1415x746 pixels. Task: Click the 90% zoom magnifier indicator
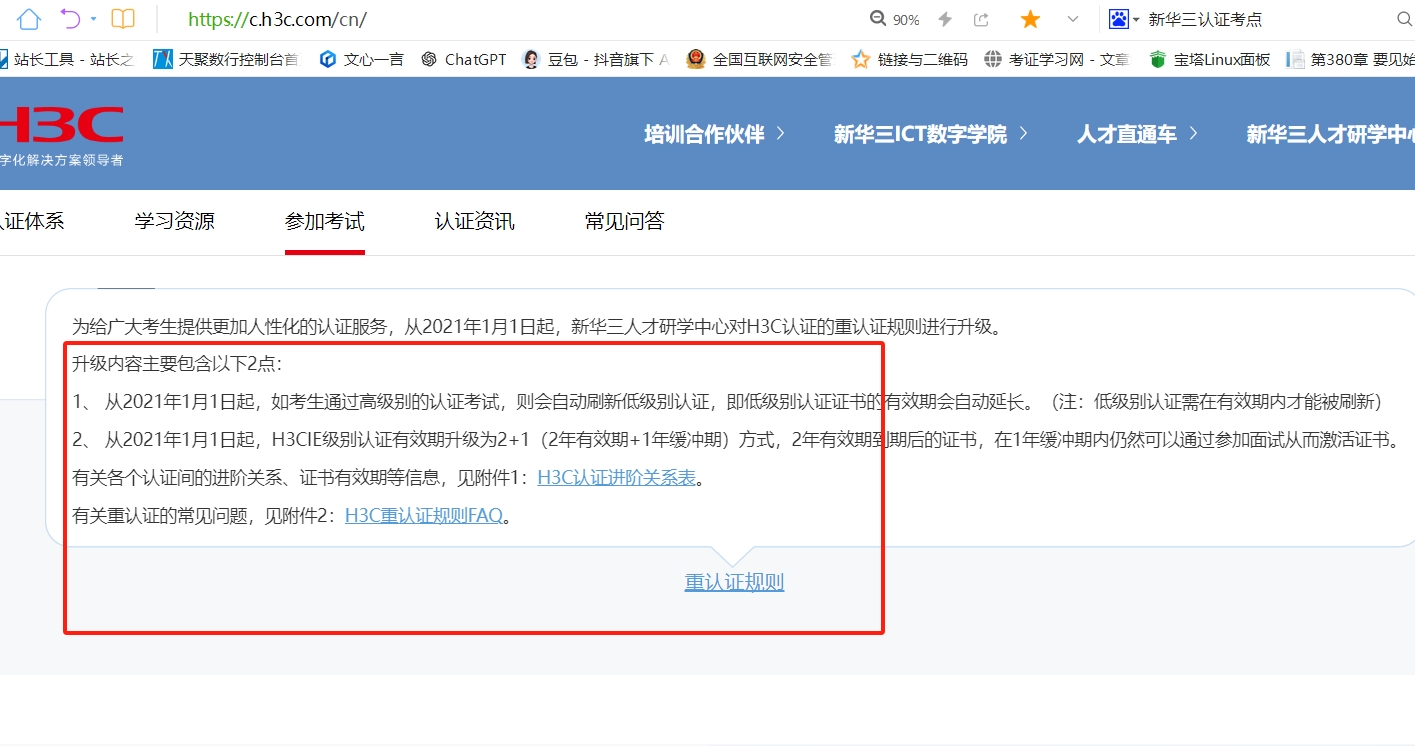point(895,20)
